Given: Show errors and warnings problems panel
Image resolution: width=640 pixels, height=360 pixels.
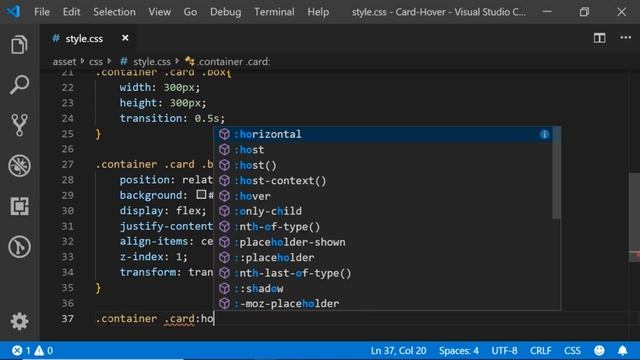Looking at the screenshot, I should (x=32, y=351).
